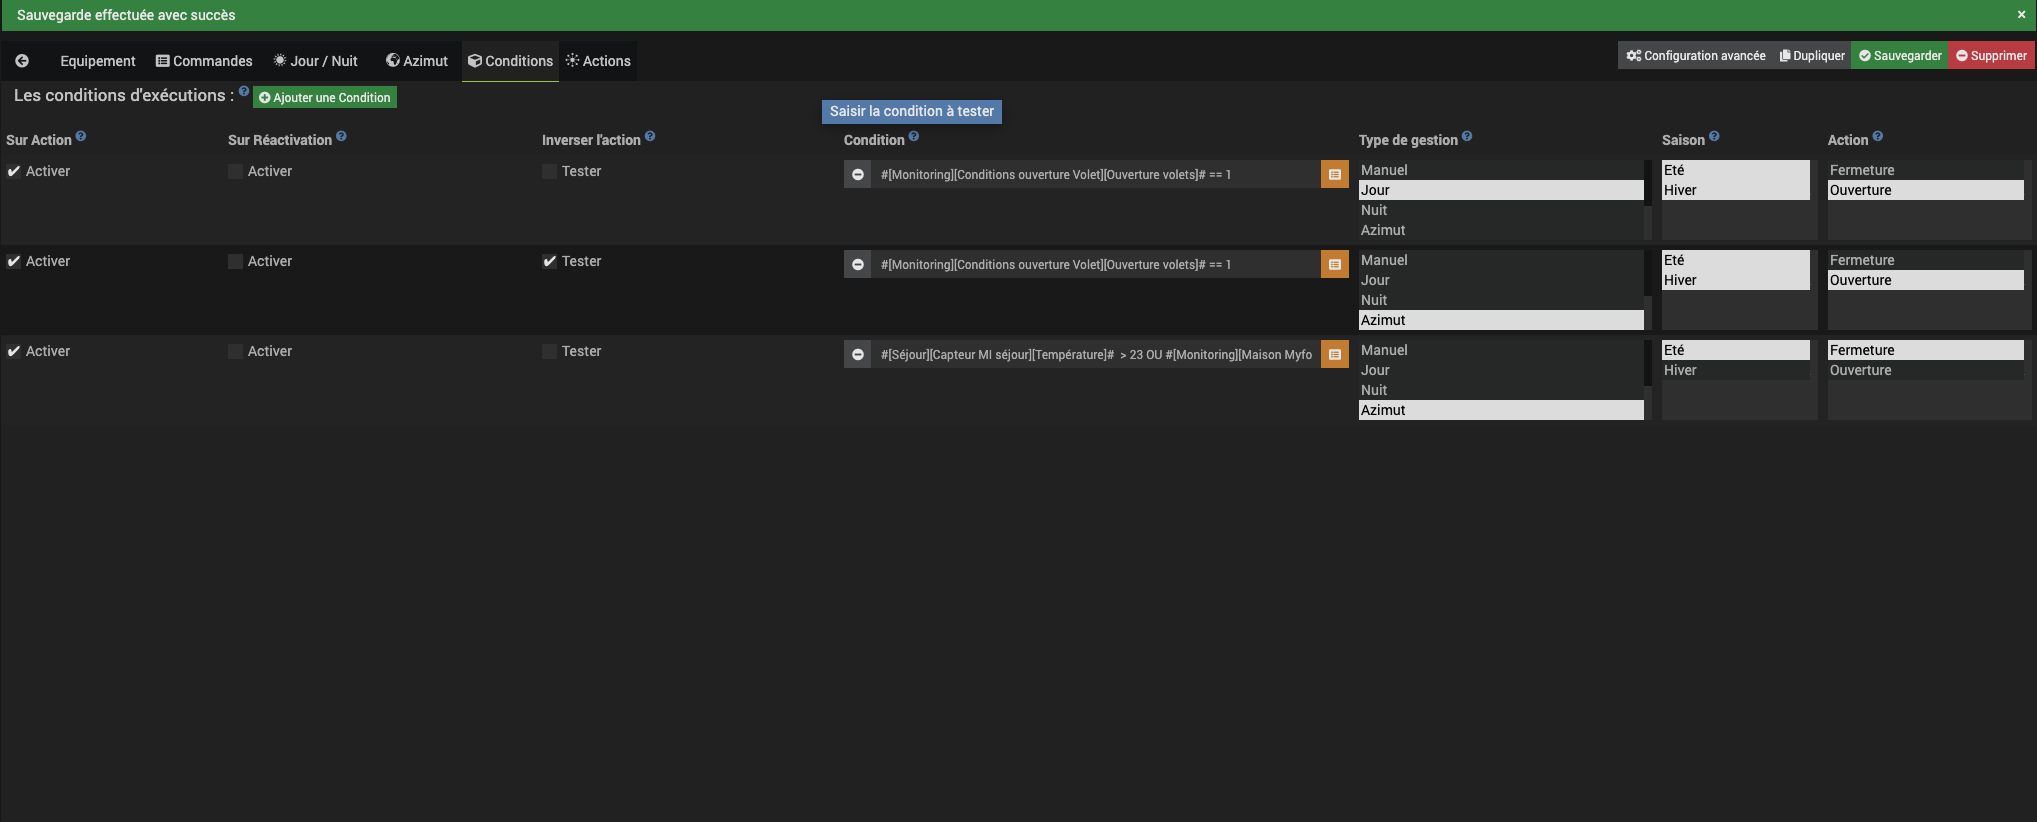Click help icon beside Inverser l'action header
2037x822 pixels.
point(650,136)
